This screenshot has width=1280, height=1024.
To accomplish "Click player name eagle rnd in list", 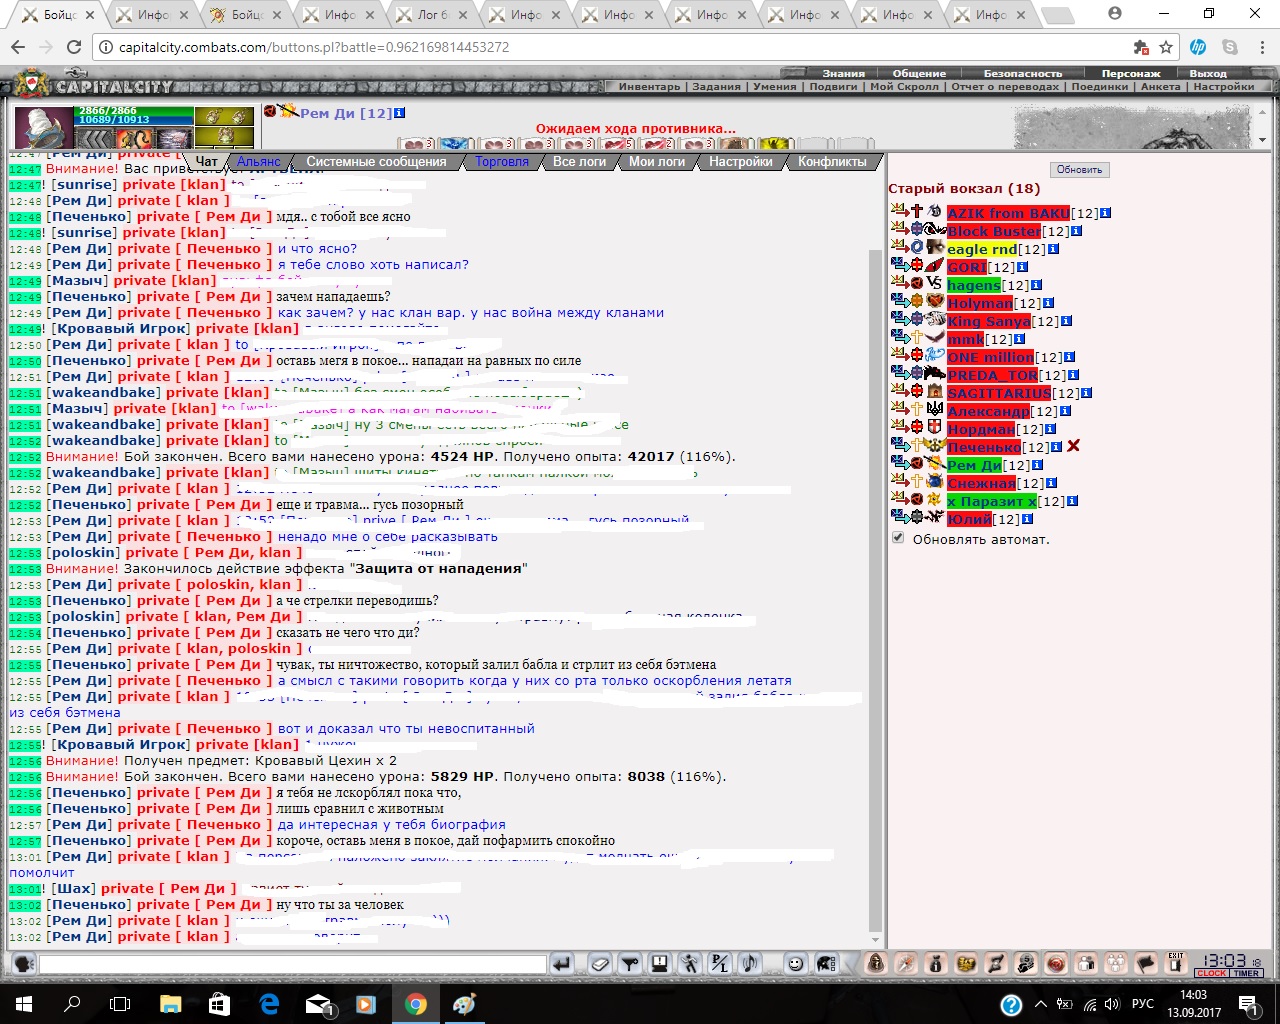I will point(982,249).
